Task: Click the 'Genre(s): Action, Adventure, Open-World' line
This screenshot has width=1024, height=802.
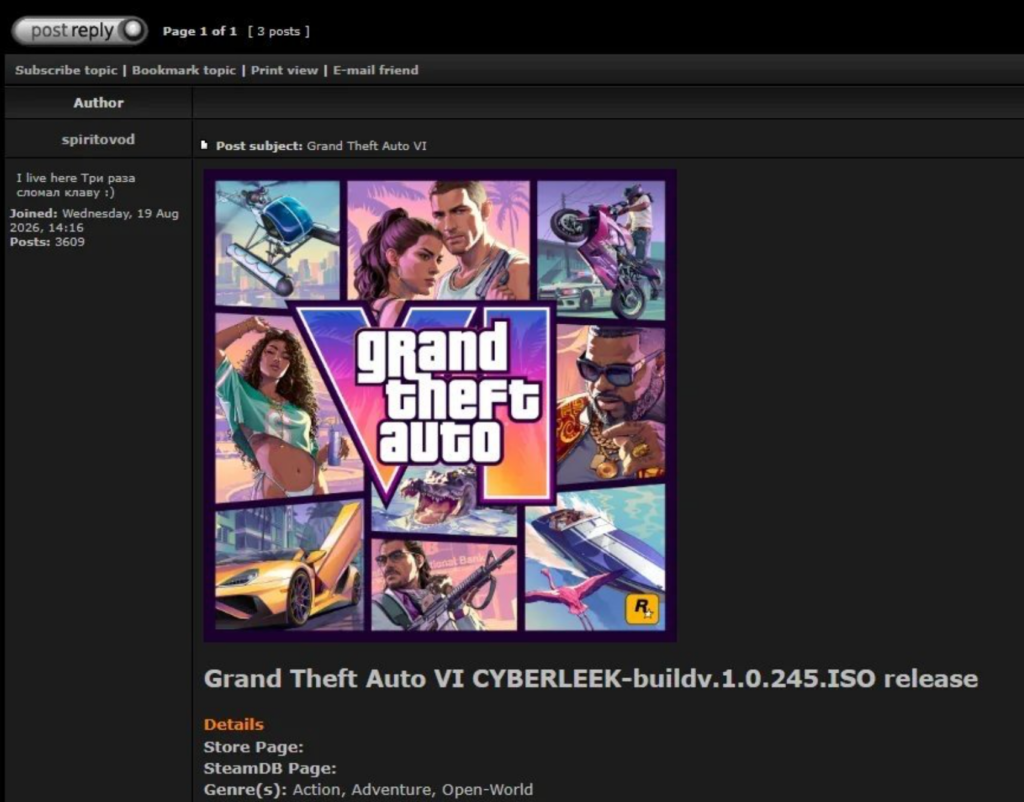Action: tap(368, 790)
